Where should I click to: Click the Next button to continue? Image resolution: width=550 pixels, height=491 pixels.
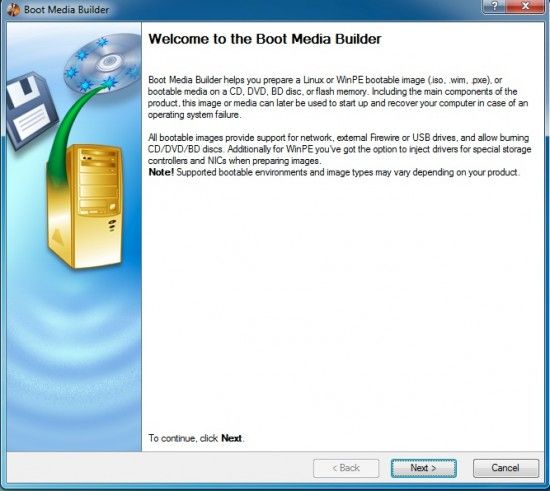424,468
